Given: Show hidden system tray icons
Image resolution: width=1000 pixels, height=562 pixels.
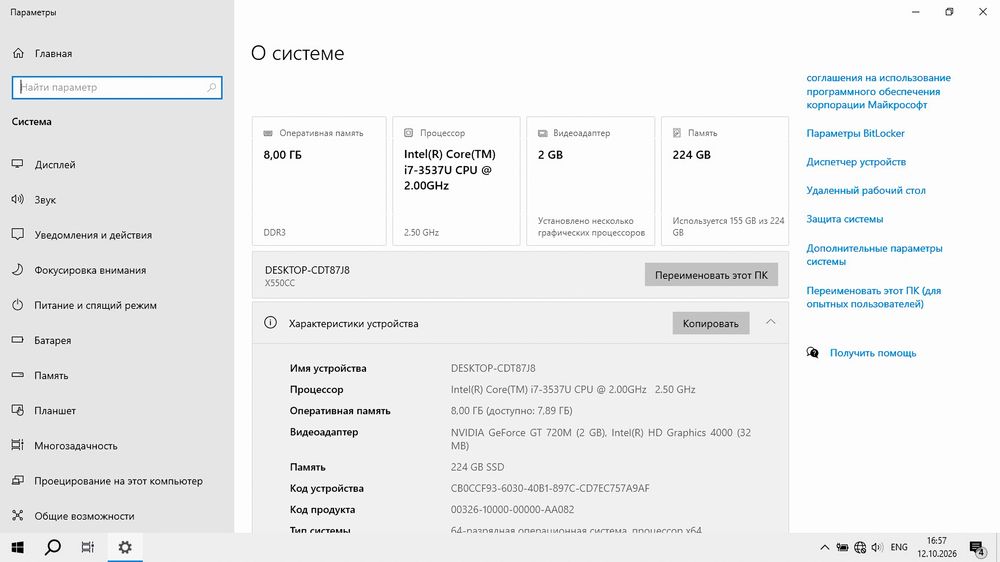Looking at the screenshot, I should coord(825,547).
